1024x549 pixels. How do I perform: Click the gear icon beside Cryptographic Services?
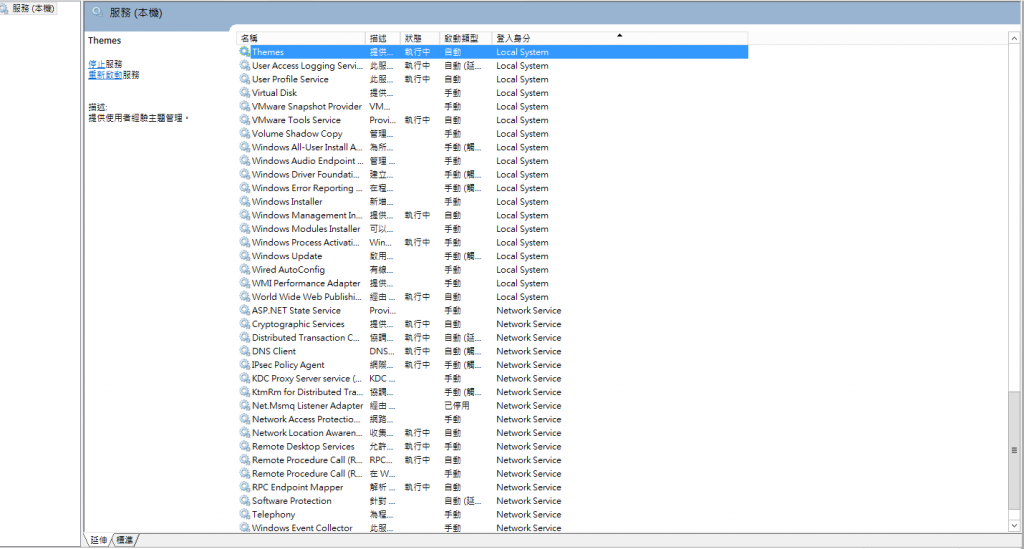click(245, 324)
